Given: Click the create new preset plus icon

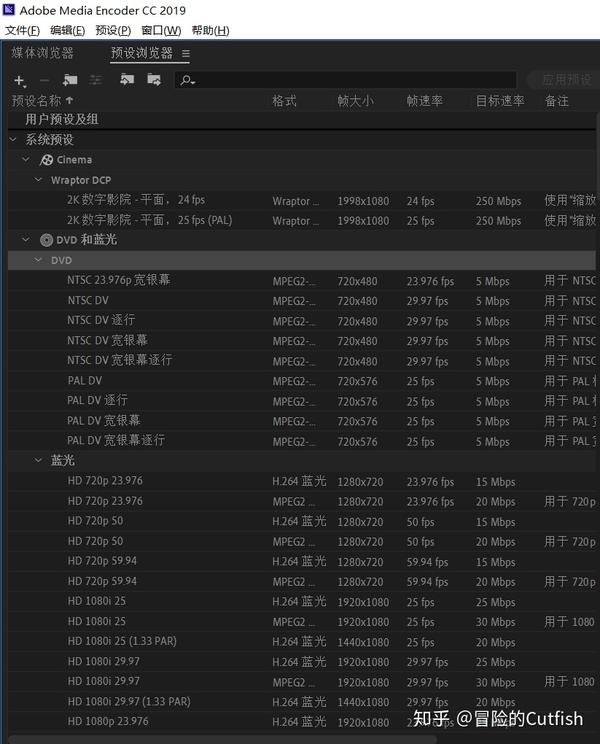Looking at the screenshot, I should pos(19,81).
